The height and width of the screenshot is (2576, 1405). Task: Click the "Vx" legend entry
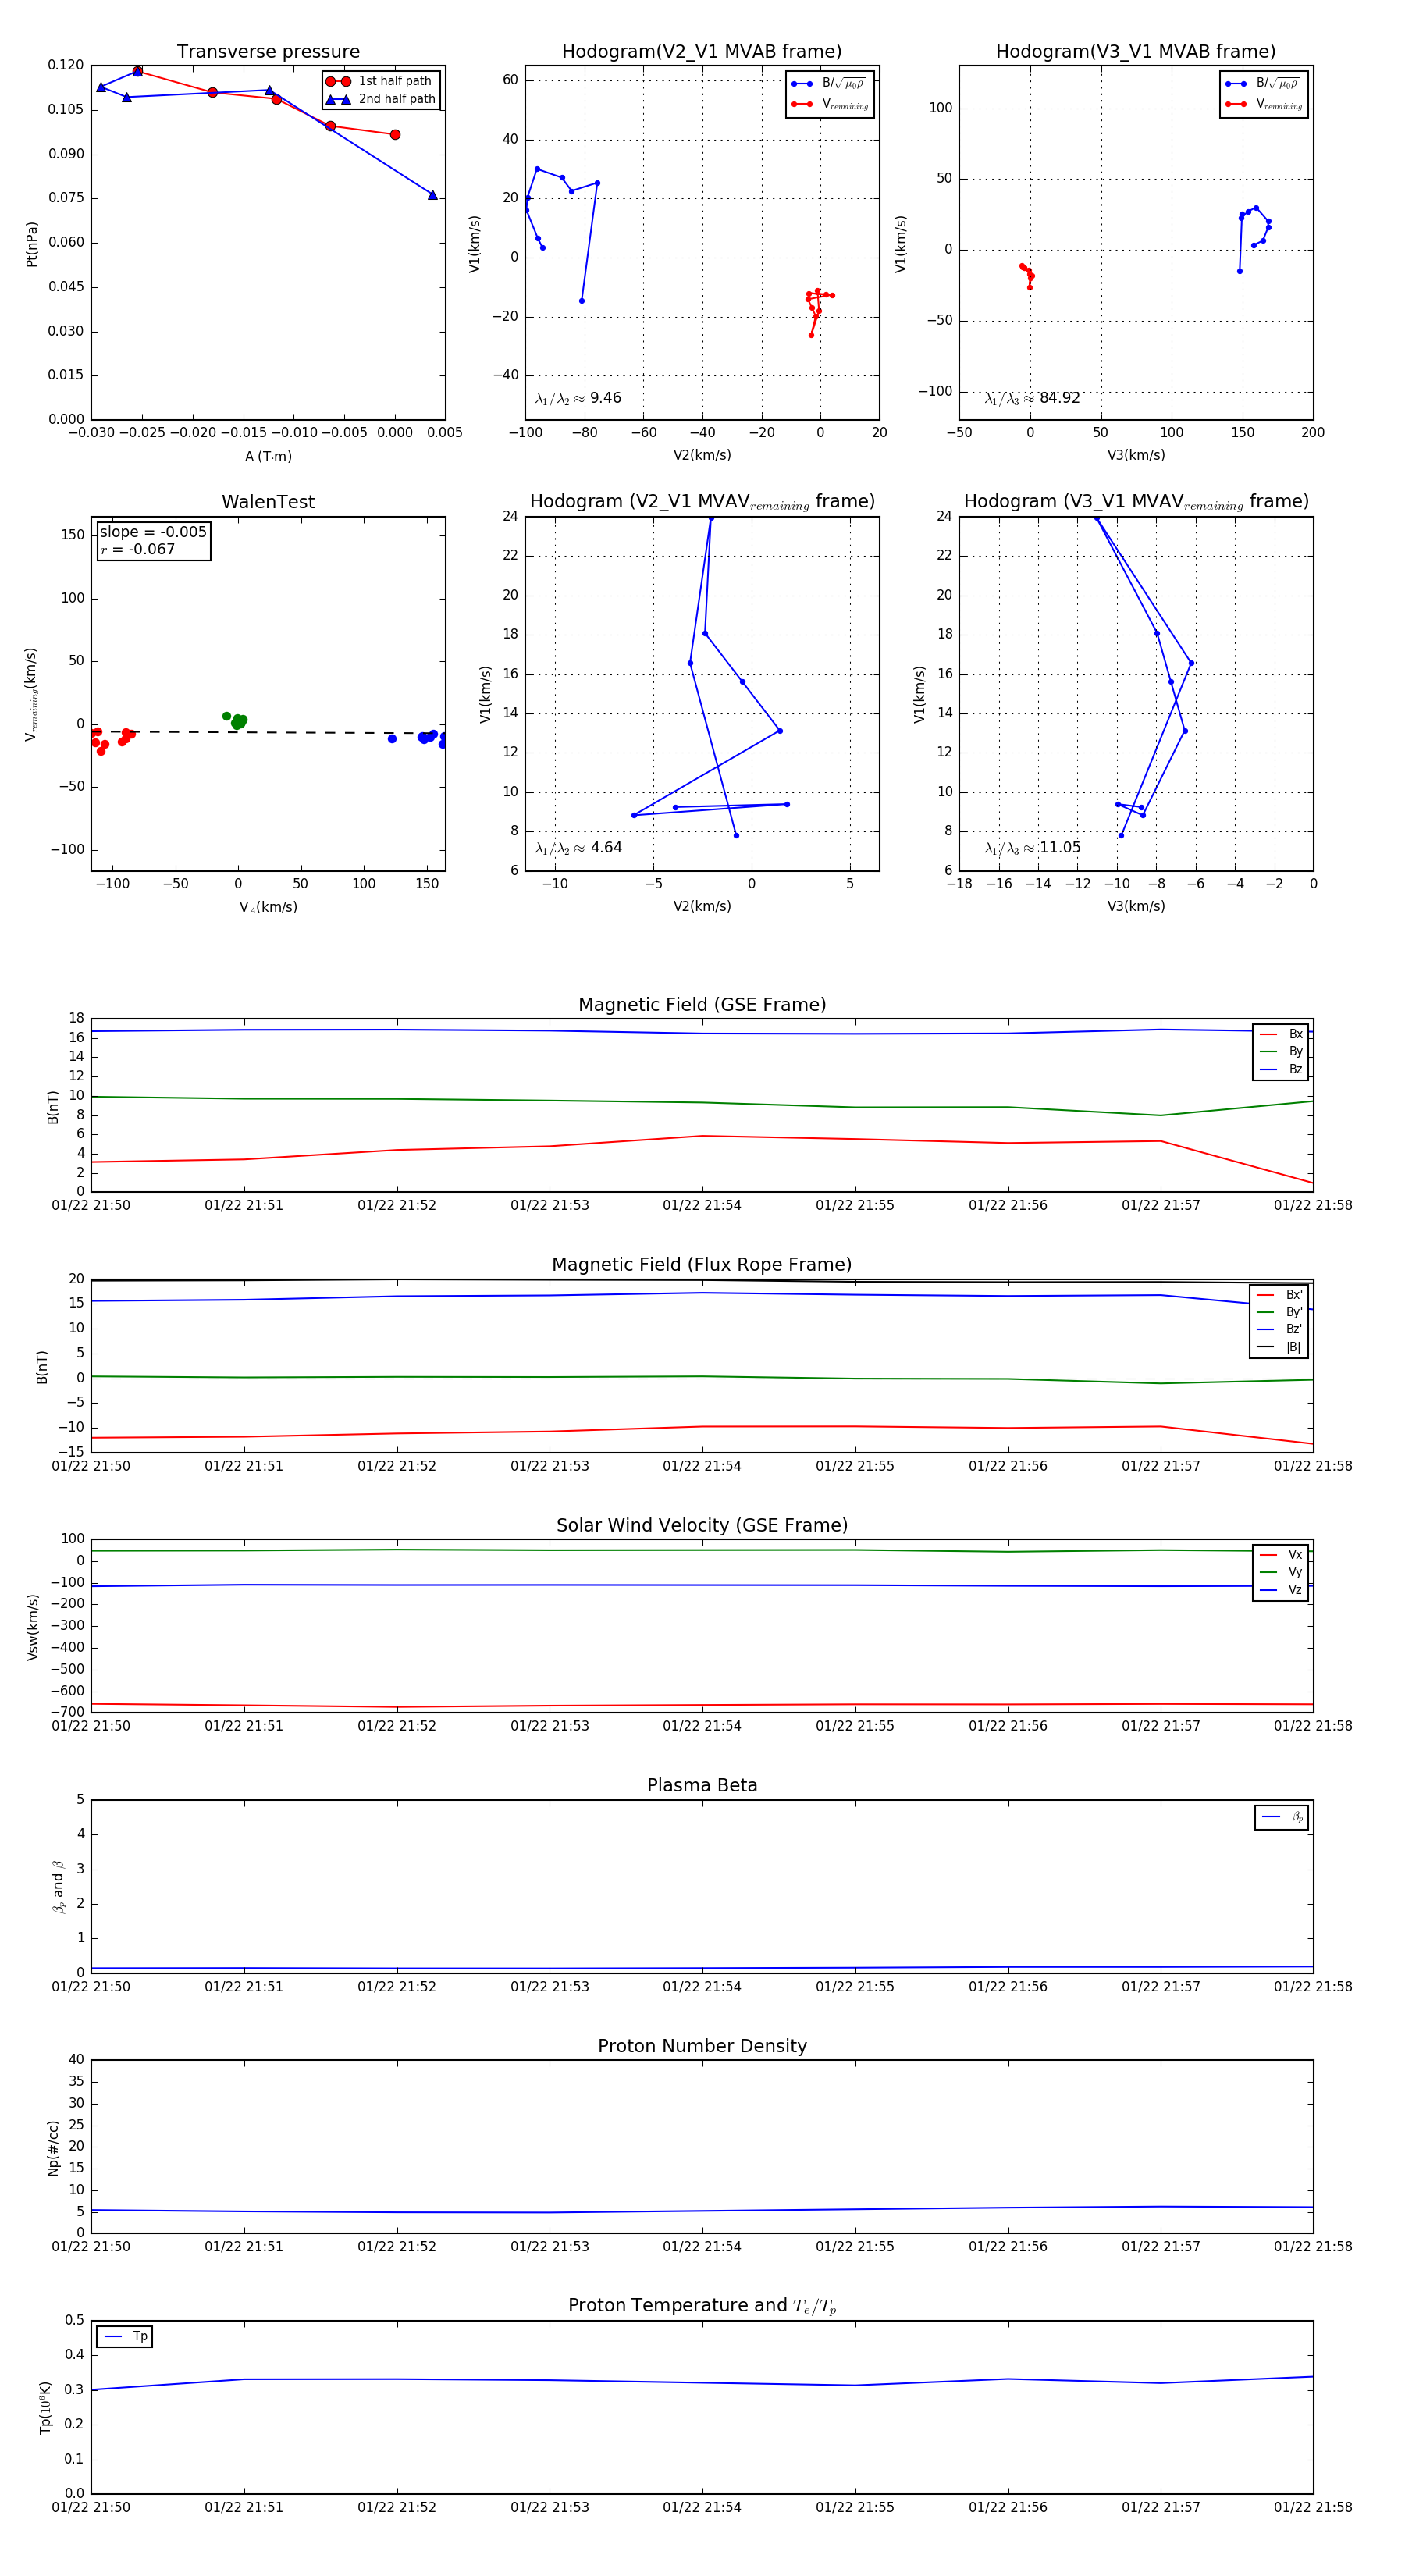pyautogui.click(x=1281, y=1554)
